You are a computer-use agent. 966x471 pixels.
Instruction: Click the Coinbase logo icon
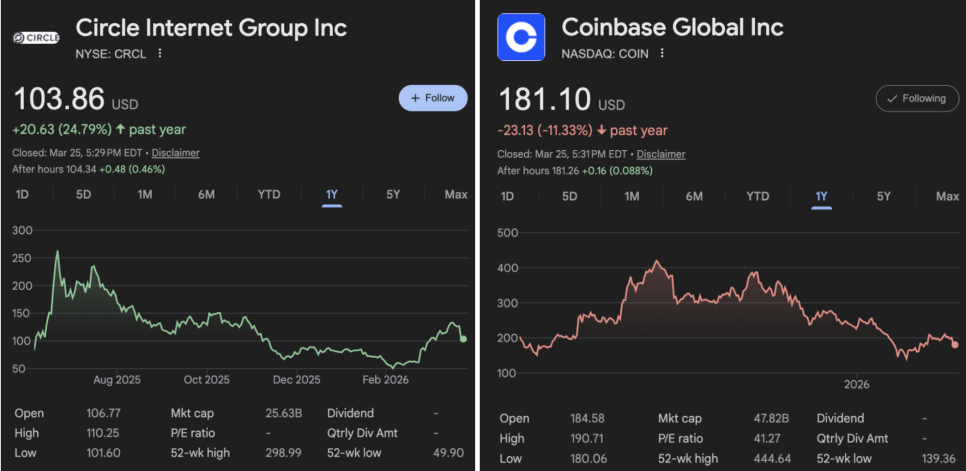(521, 37)
